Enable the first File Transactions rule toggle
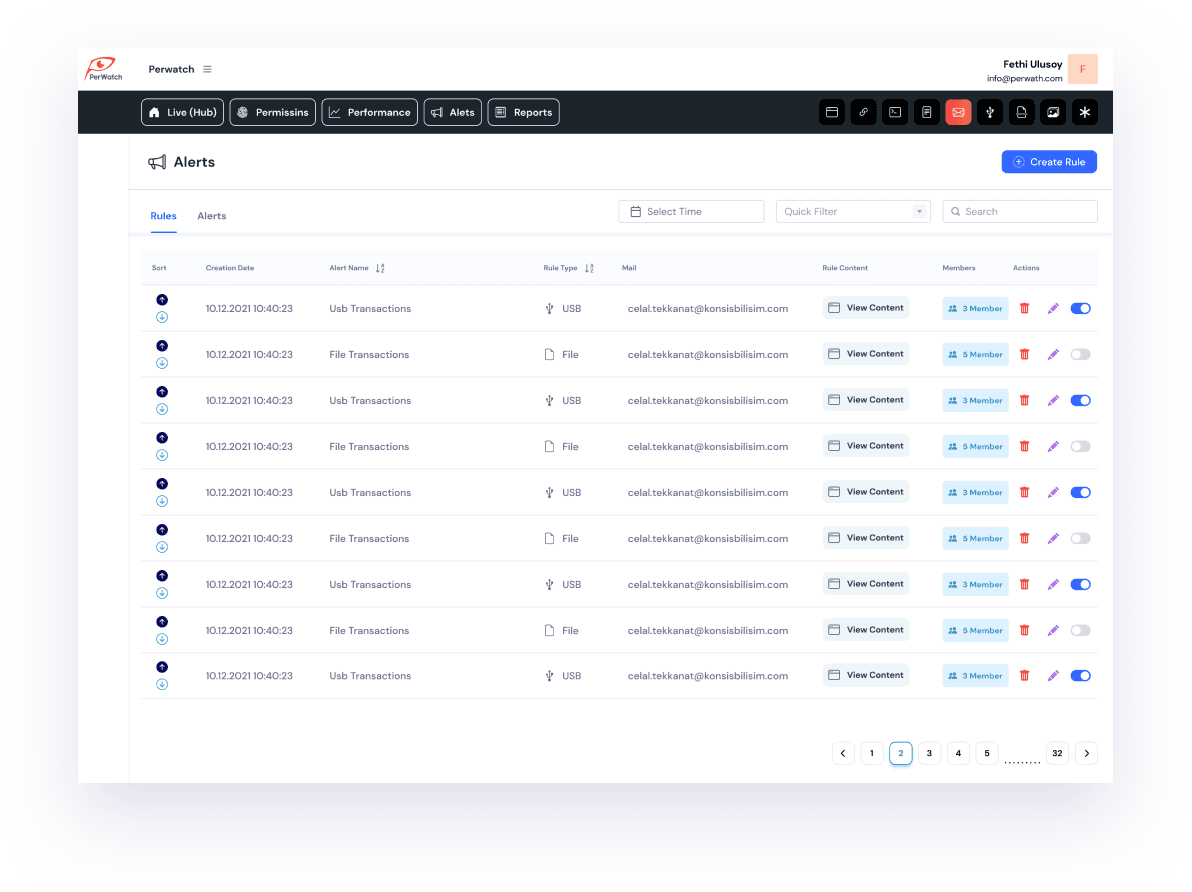Screen dimensions: 1192x892 click(1080, 355)
